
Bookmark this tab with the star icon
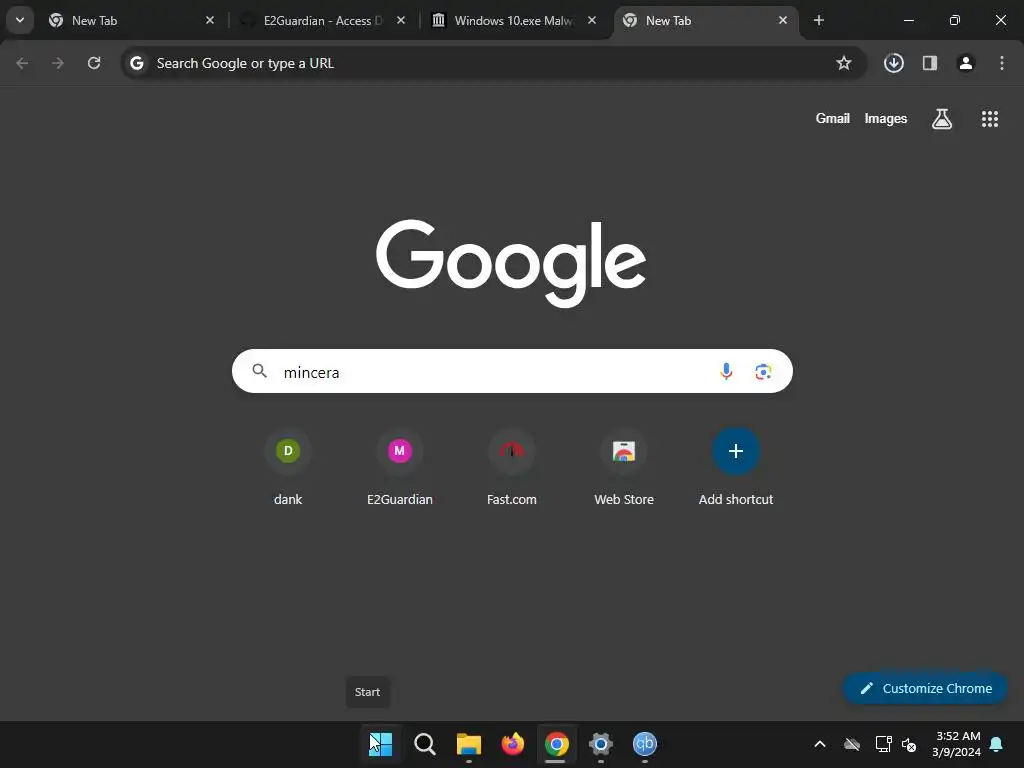[844, 63]
